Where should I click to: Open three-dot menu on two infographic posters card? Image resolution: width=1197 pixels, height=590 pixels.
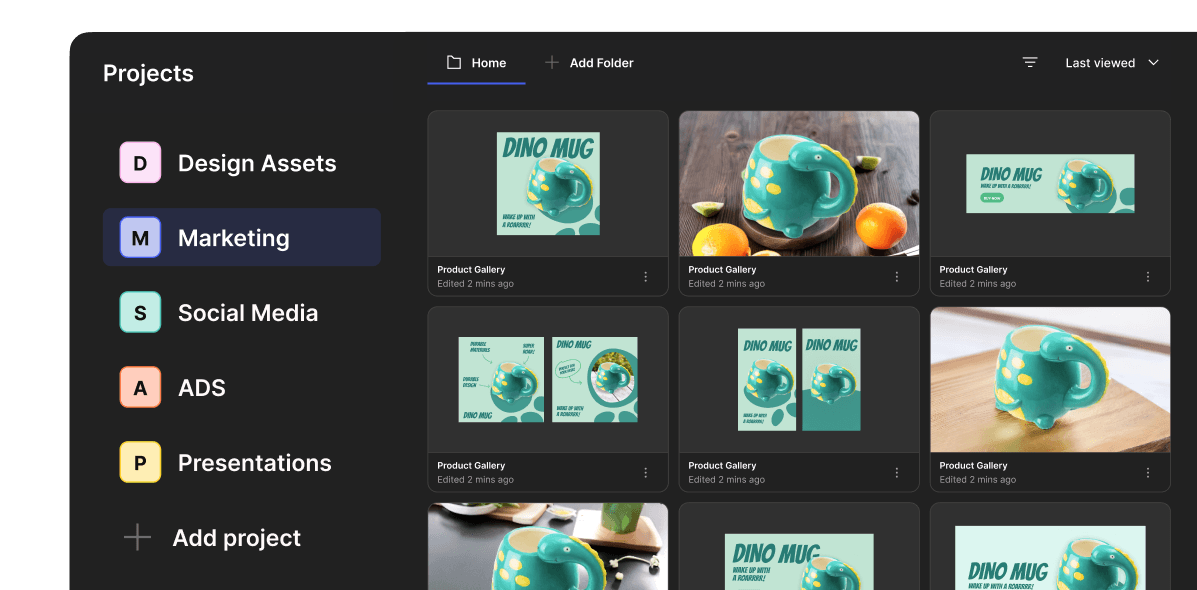click(x=646, y=472)
